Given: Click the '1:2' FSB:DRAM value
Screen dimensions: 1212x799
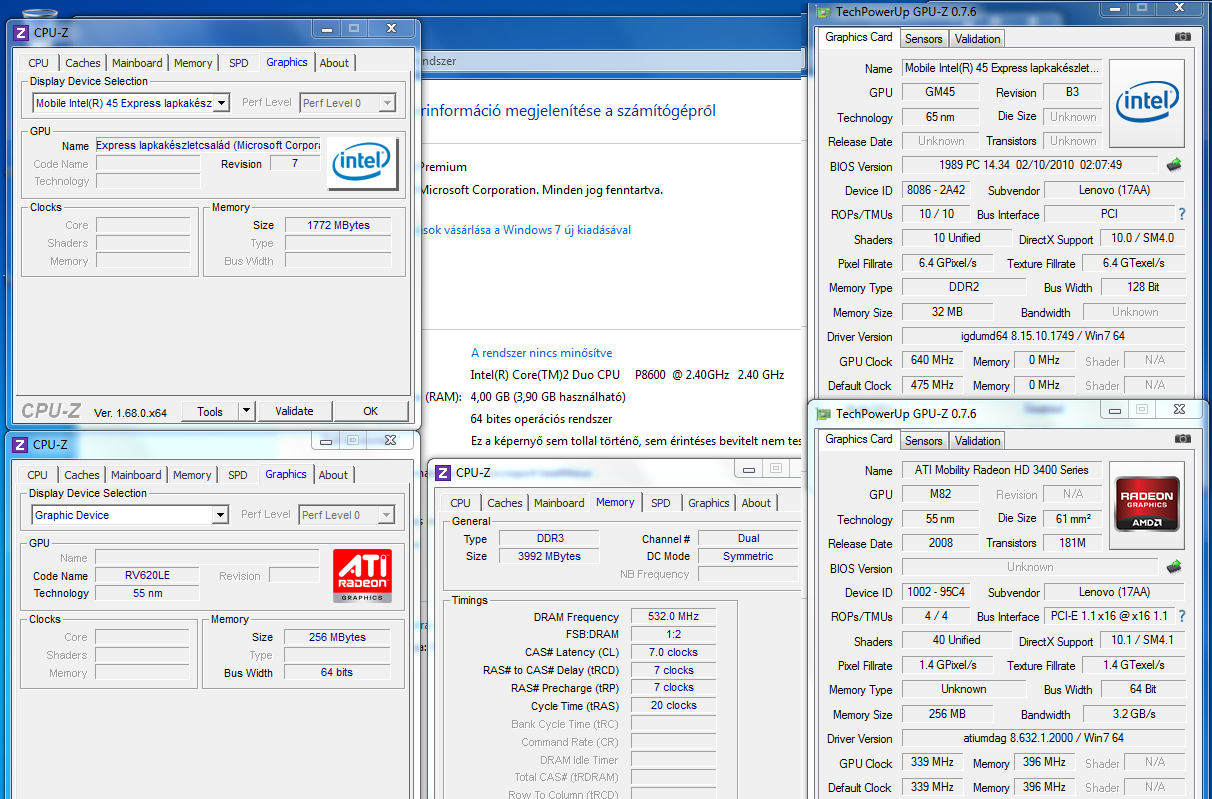Looking at the screenshot, I should point(673,634).
